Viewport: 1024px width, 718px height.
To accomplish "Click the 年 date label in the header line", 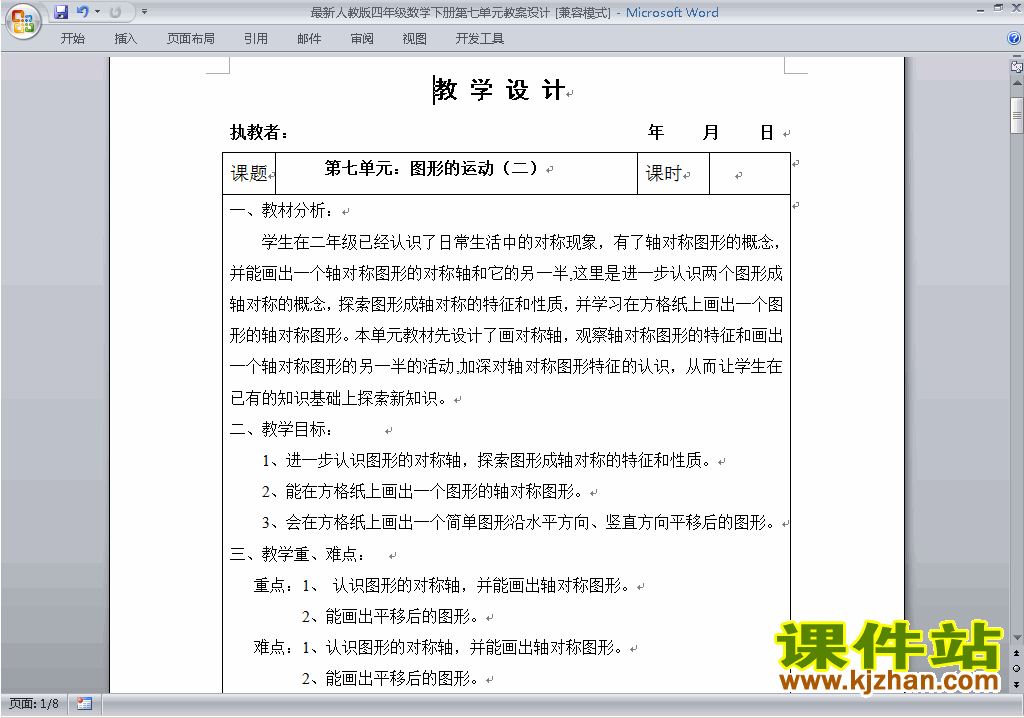I will pyautogui.click(x=656, y=133).
